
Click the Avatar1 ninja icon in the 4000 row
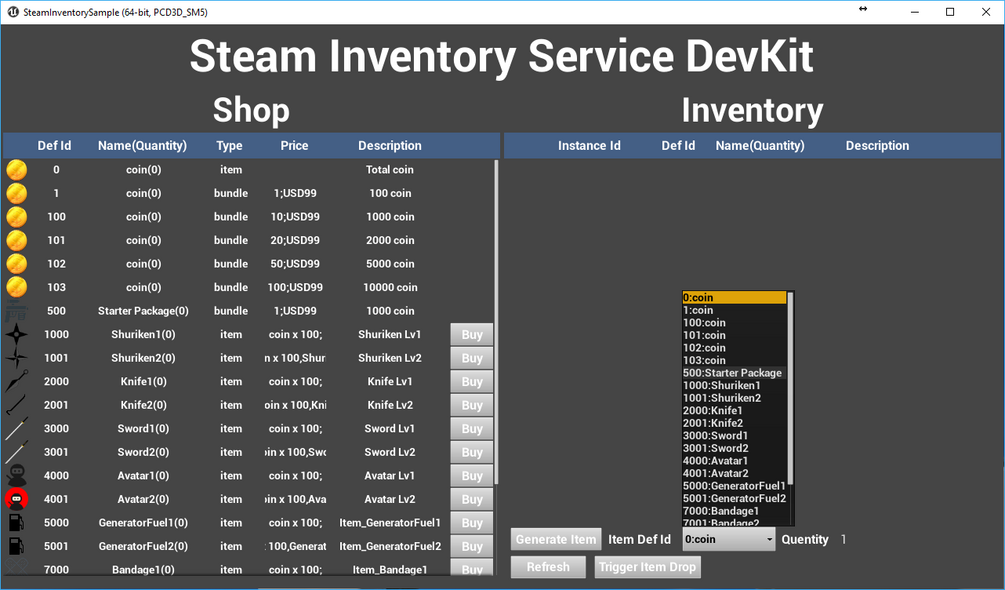click(x=17, y=476)
